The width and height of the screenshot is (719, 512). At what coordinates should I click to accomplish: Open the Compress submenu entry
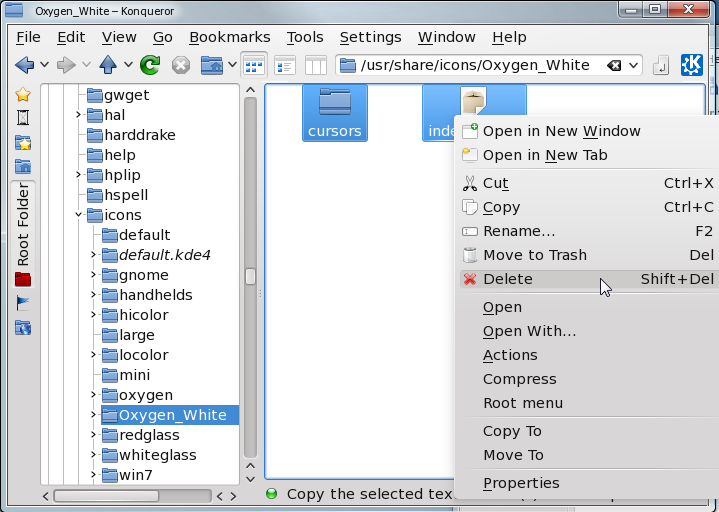589,379
